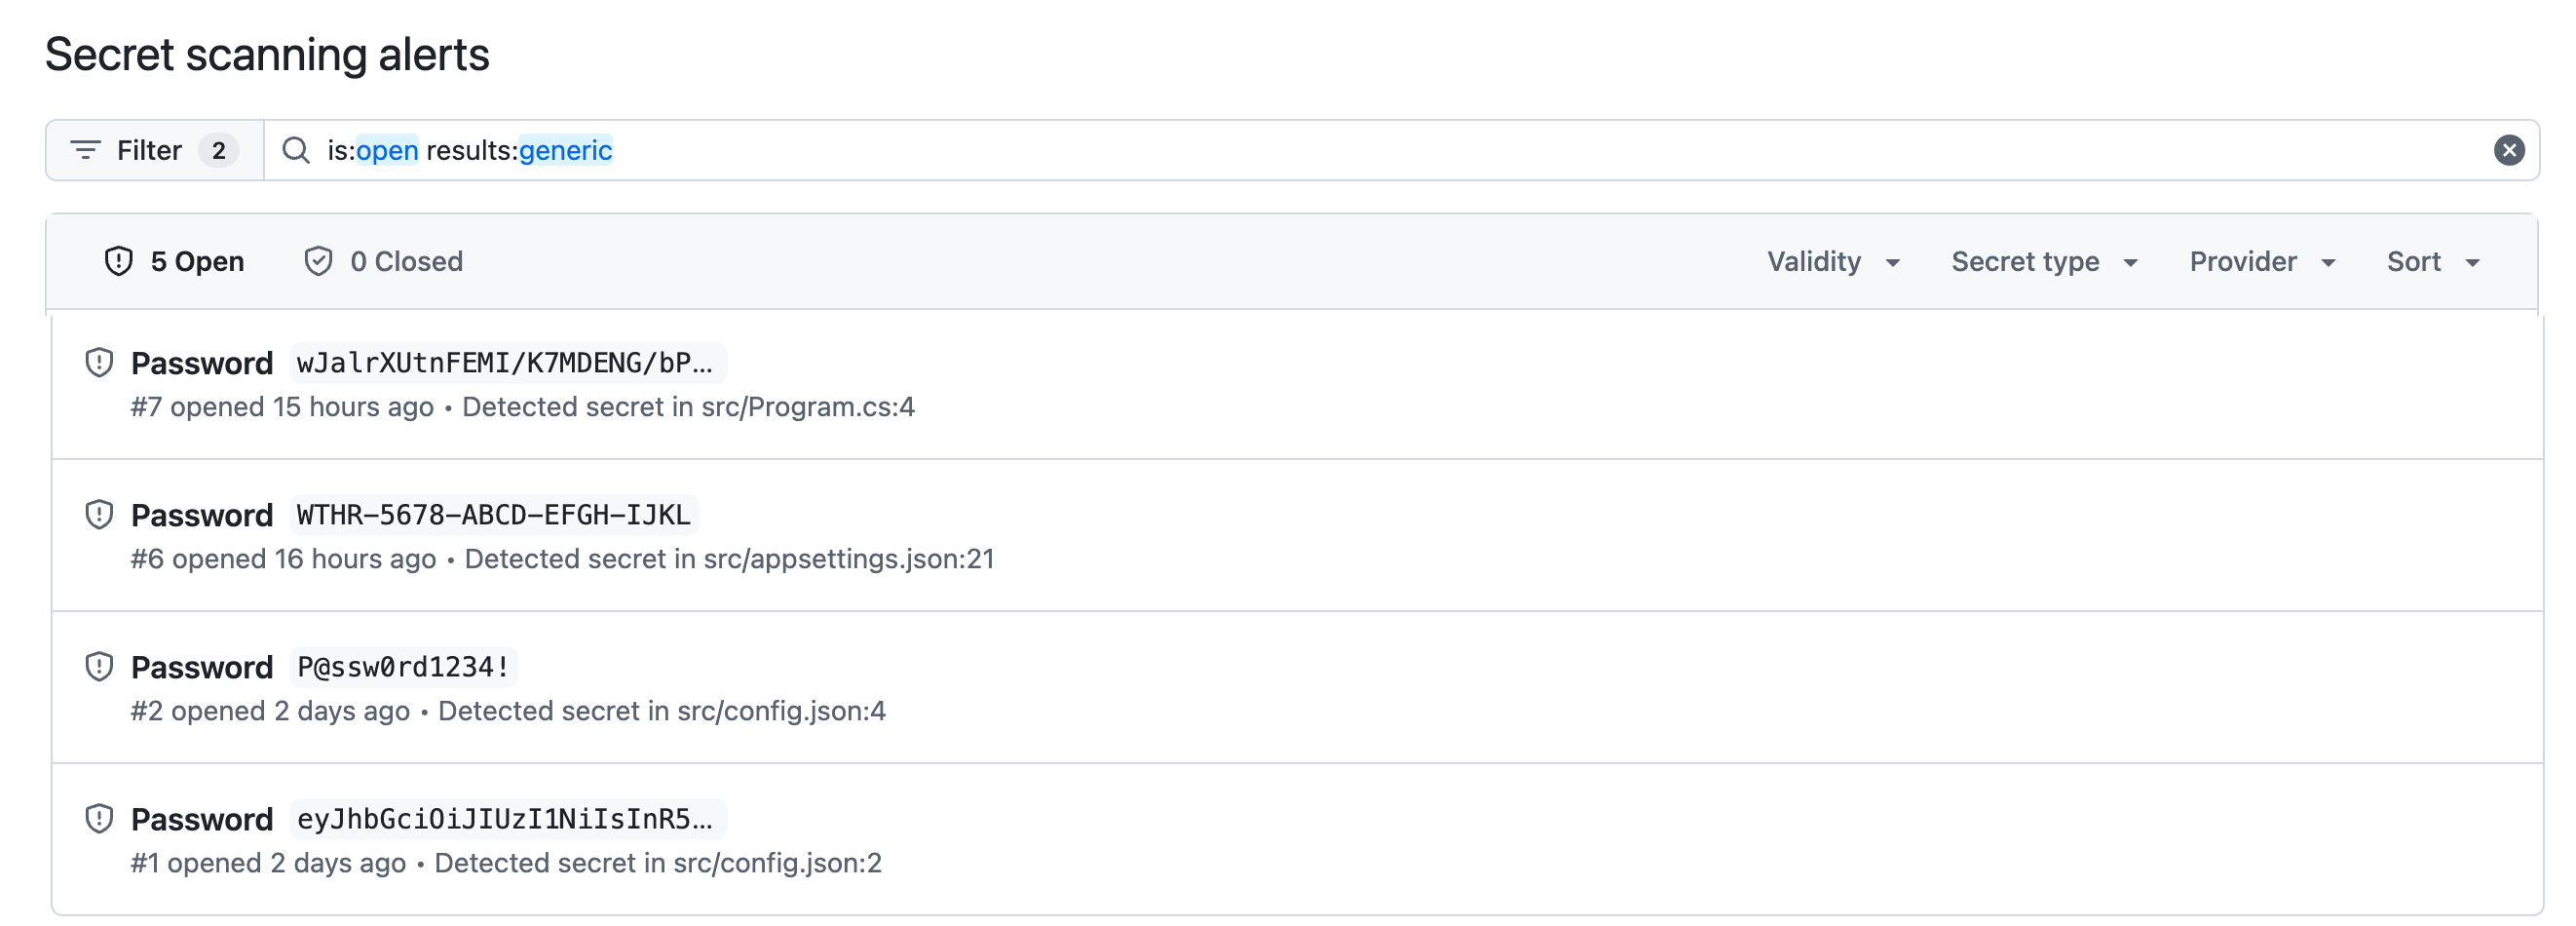Open Password alert eyJhbGciOiJIUzI1NiIsInR5
Screen dimensions: 2576x926
[x=202, y=819]
